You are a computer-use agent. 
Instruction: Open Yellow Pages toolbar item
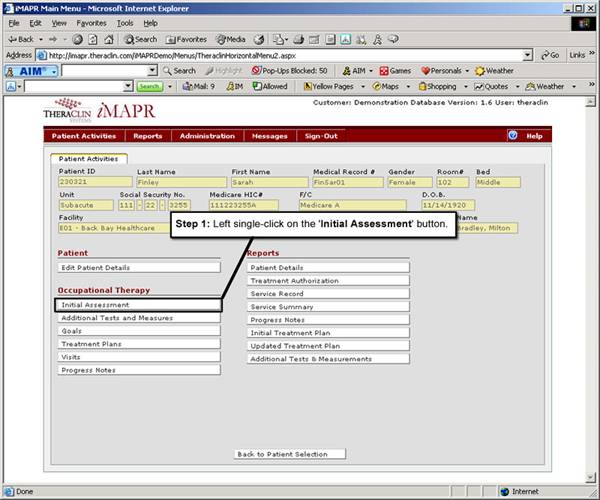(331, 87)
